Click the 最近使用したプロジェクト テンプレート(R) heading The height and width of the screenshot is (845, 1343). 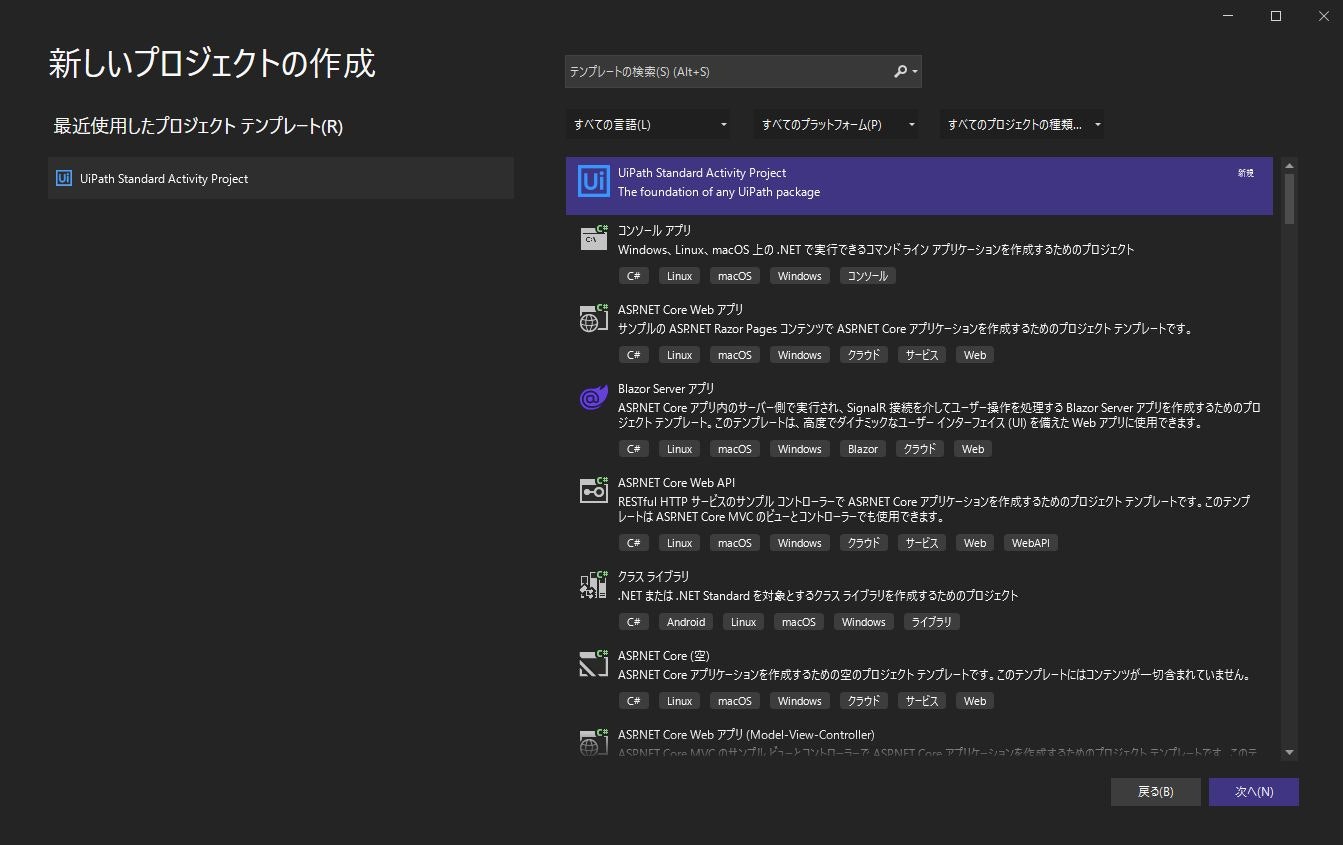(198, 127)
